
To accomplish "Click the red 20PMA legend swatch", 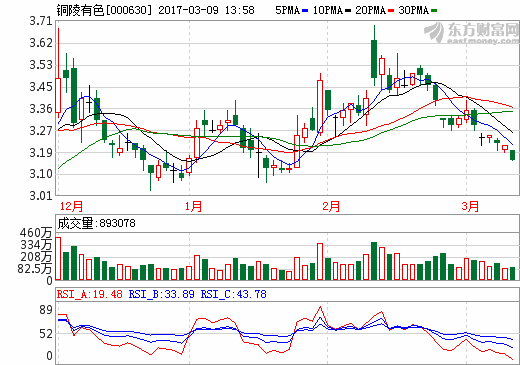I will point(391,11).
